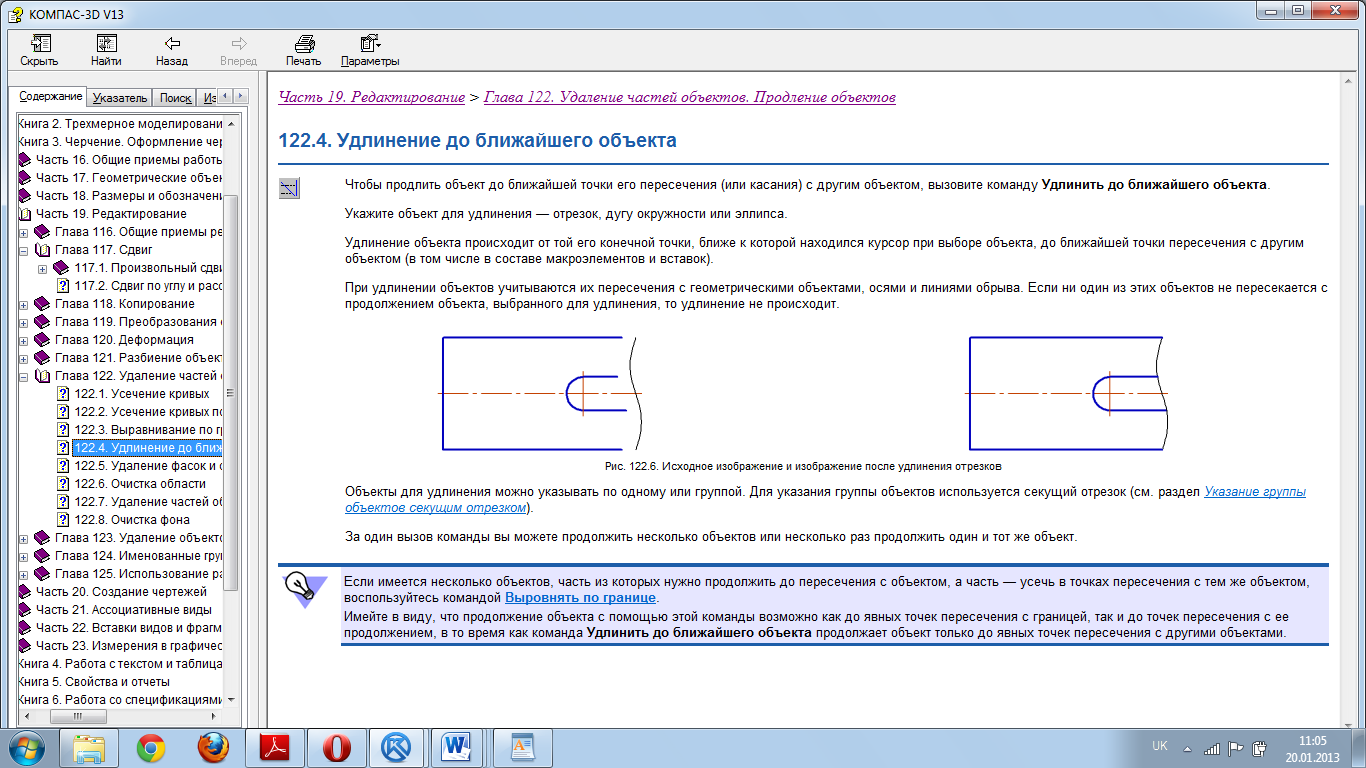Go back with the Назад arrow

[172, 44]
